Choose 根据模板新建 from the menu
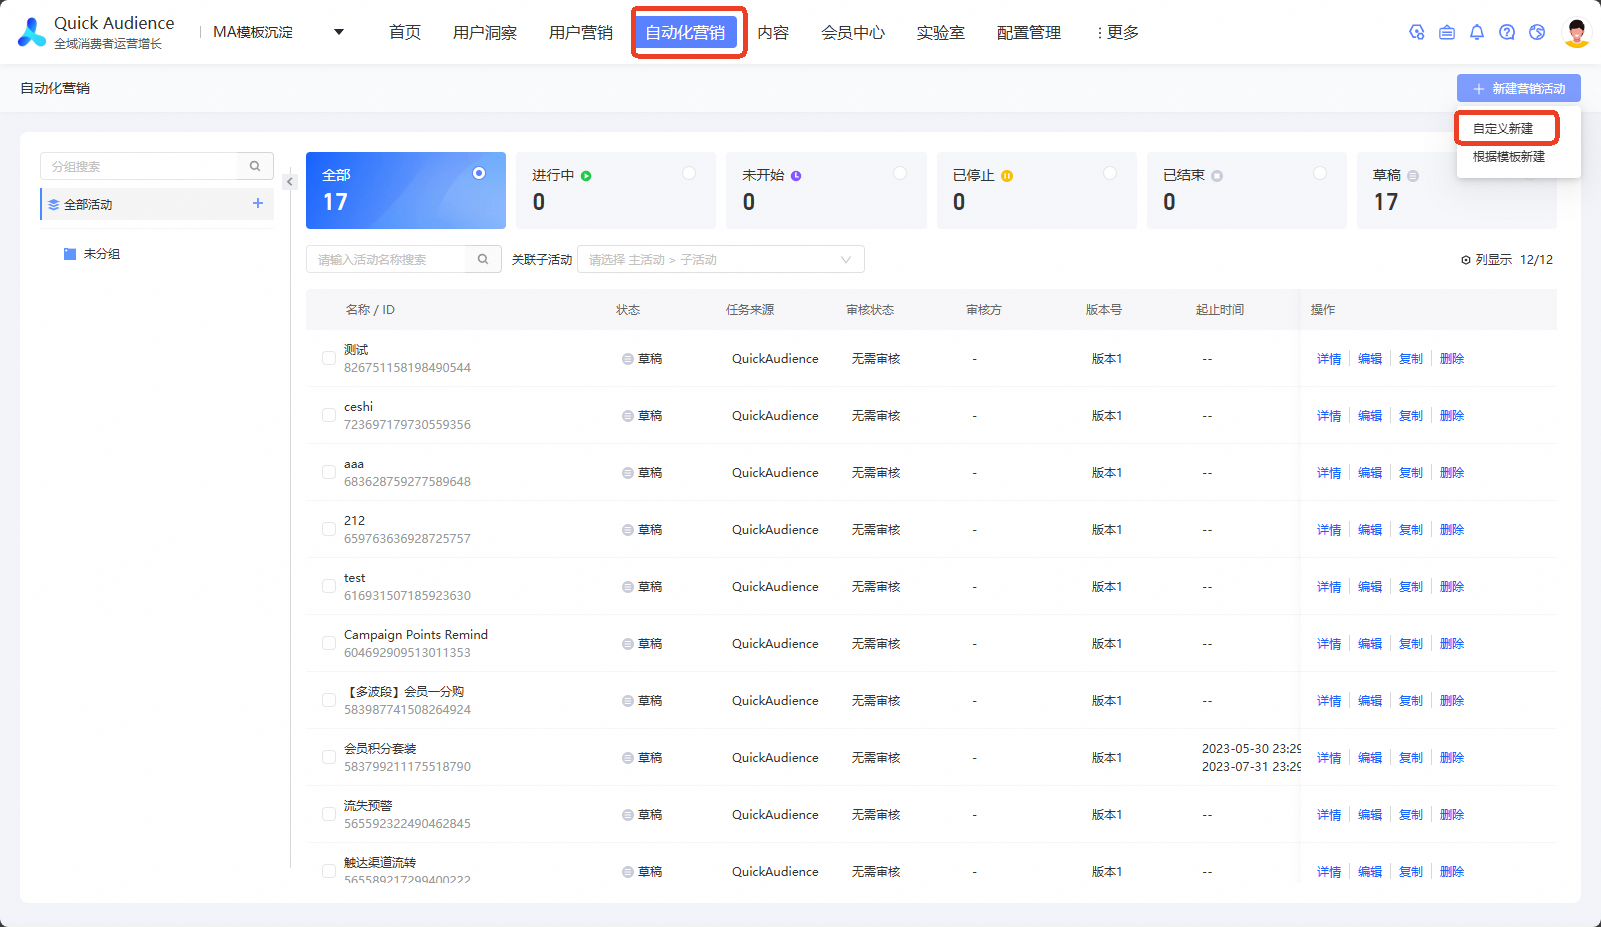The width and height of the screenshot is (1601, 927). click(1508, 157)
